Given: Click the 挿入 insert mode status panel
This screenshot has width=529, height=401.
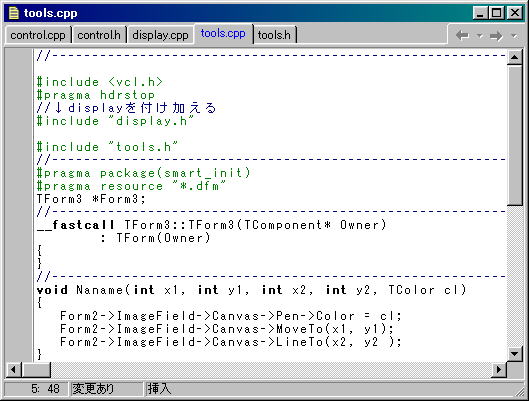Looking at the screenshot, I should (159, 389).
